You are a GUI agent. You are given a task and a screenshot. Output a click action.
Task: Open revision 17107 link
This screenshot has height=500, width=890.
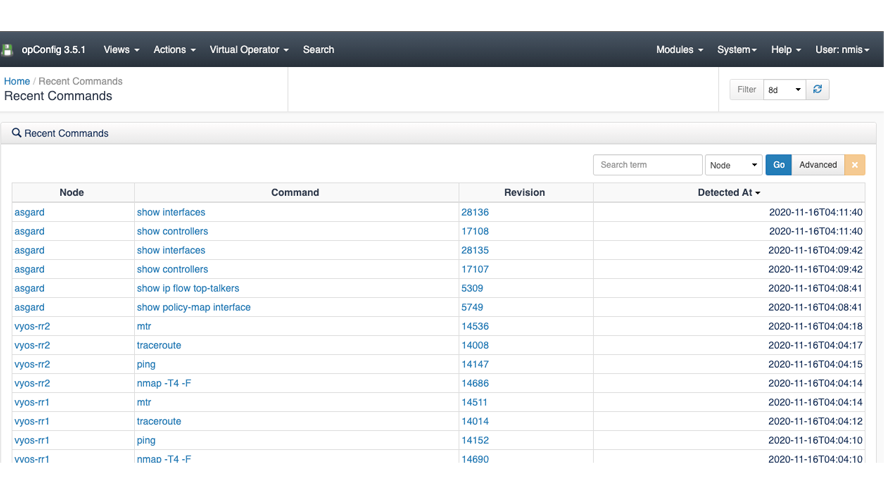(x=475, y=269)
